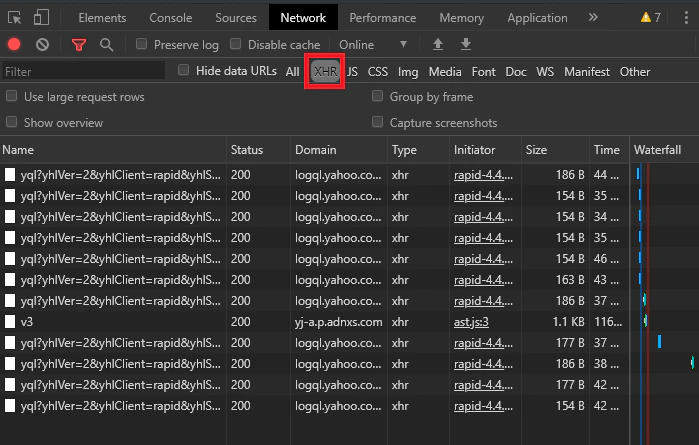Open the network search magnifier

106,45
